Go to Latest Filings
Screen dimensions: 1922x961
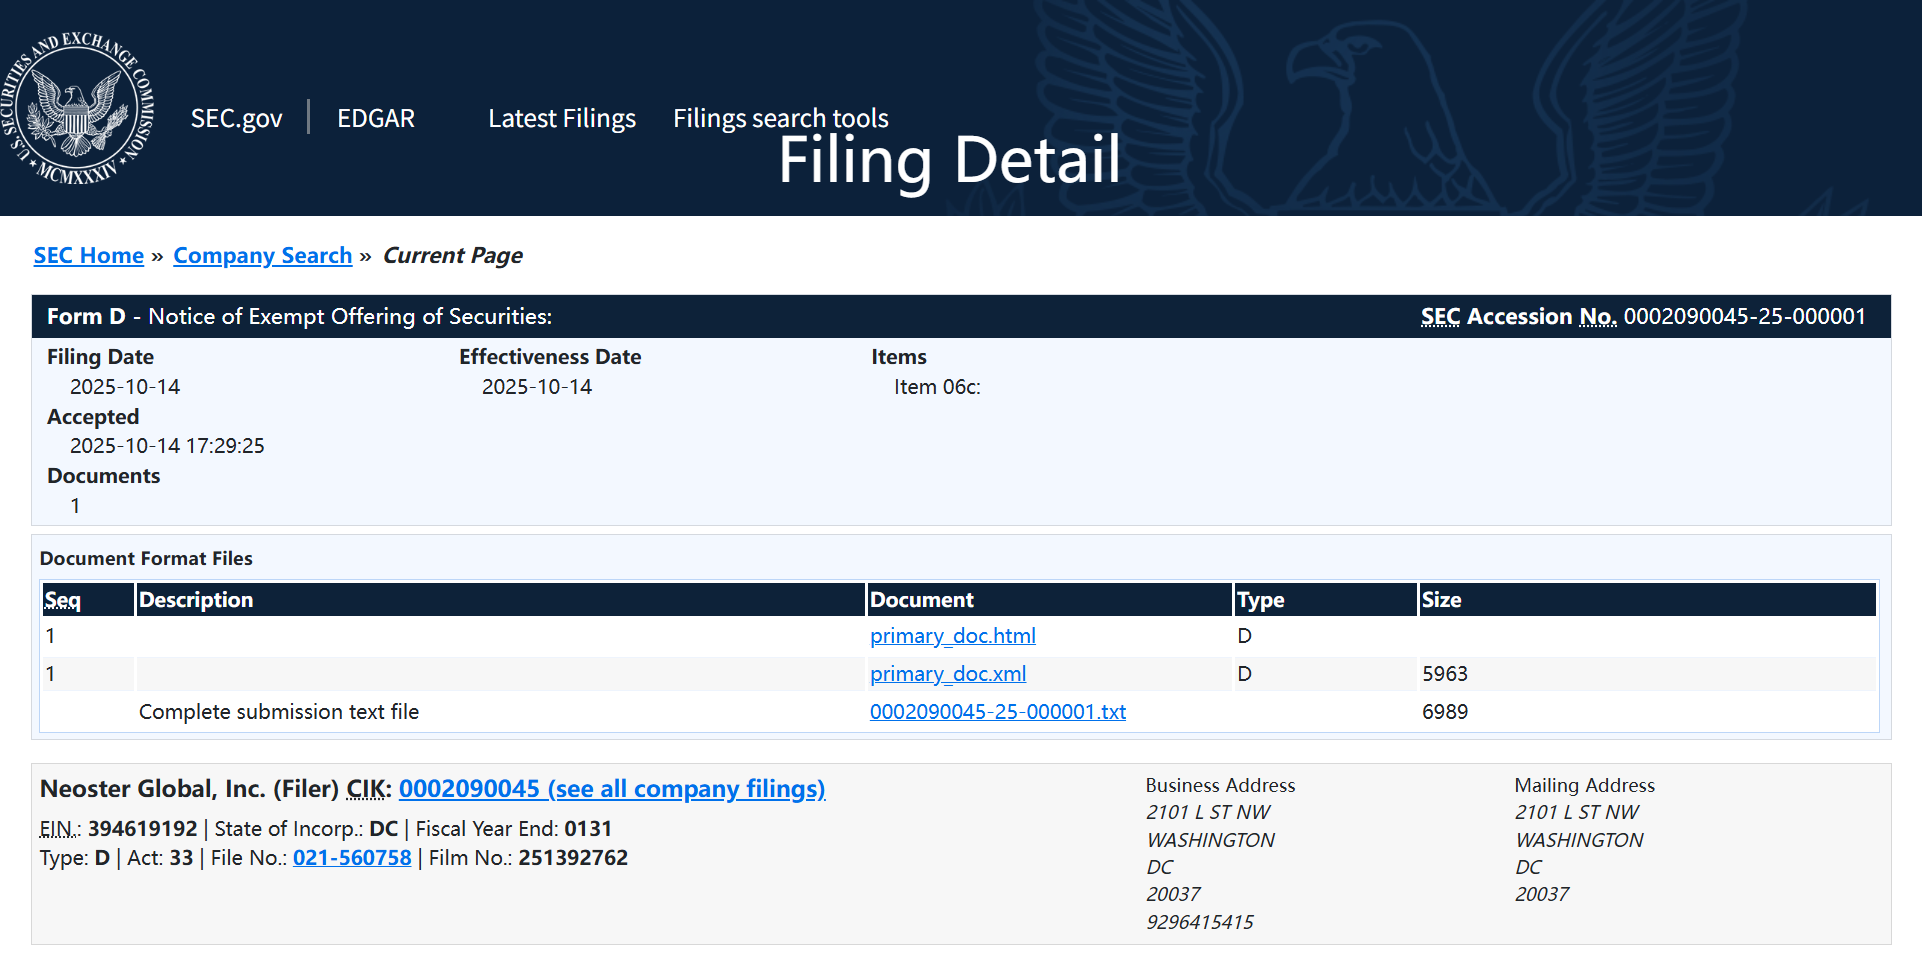tap(562, 118)
